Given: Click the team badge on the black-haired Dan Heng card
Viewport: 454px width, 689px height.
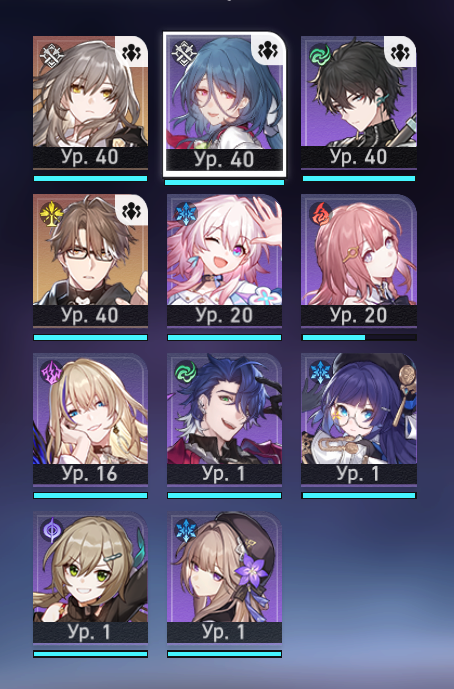Looking at the screenshot, I should 400,52.
